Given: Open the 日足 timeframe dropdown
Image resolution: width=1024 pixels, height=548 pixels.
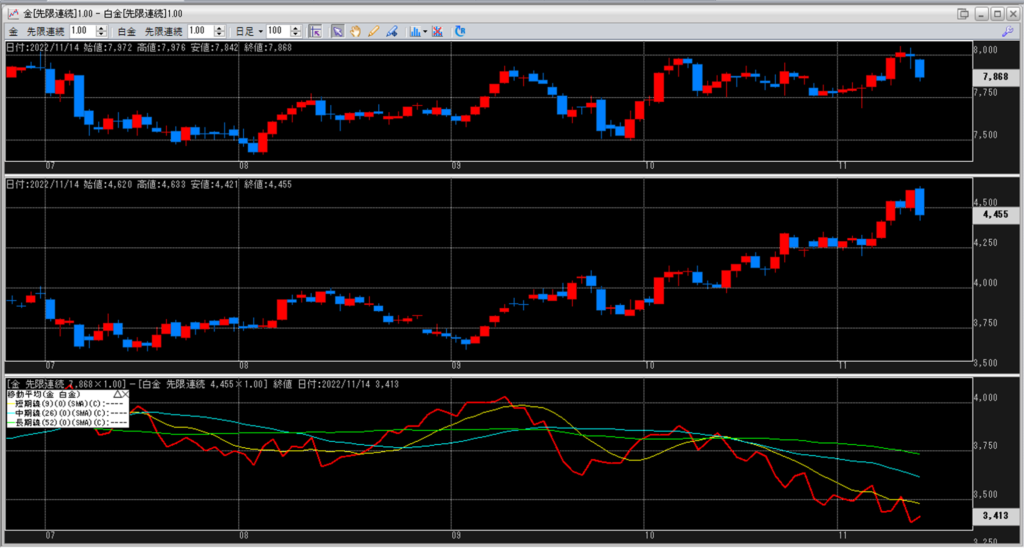Looking at the screenshot, I should point(261,31).
